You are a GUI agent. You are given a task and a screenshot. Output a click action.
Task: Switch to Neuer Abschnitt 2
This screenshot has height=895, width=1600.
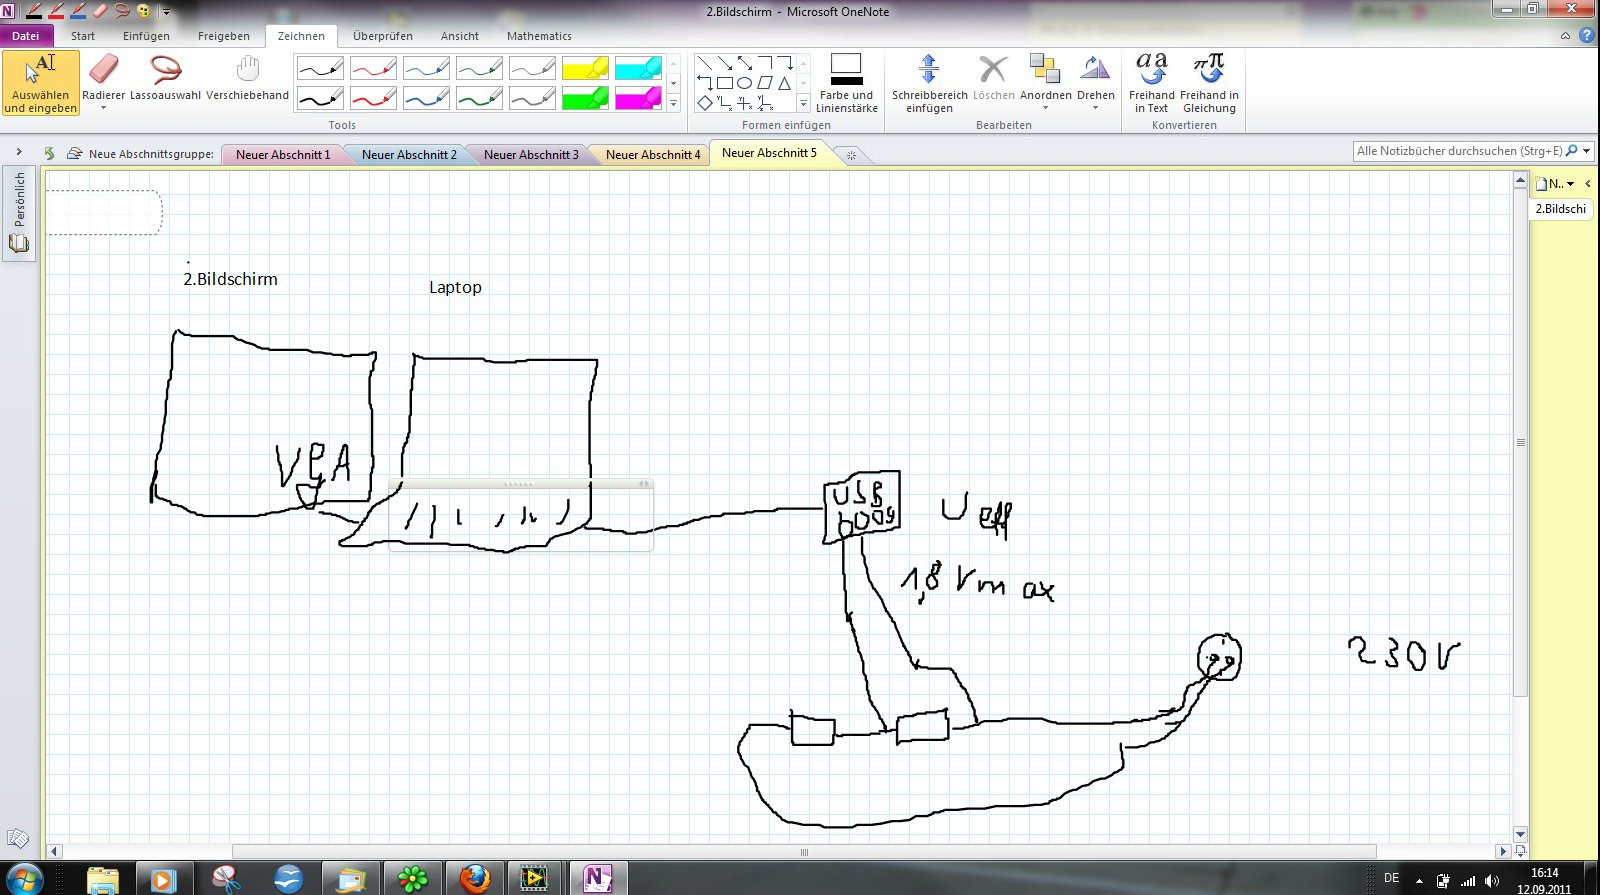point(409,155)
